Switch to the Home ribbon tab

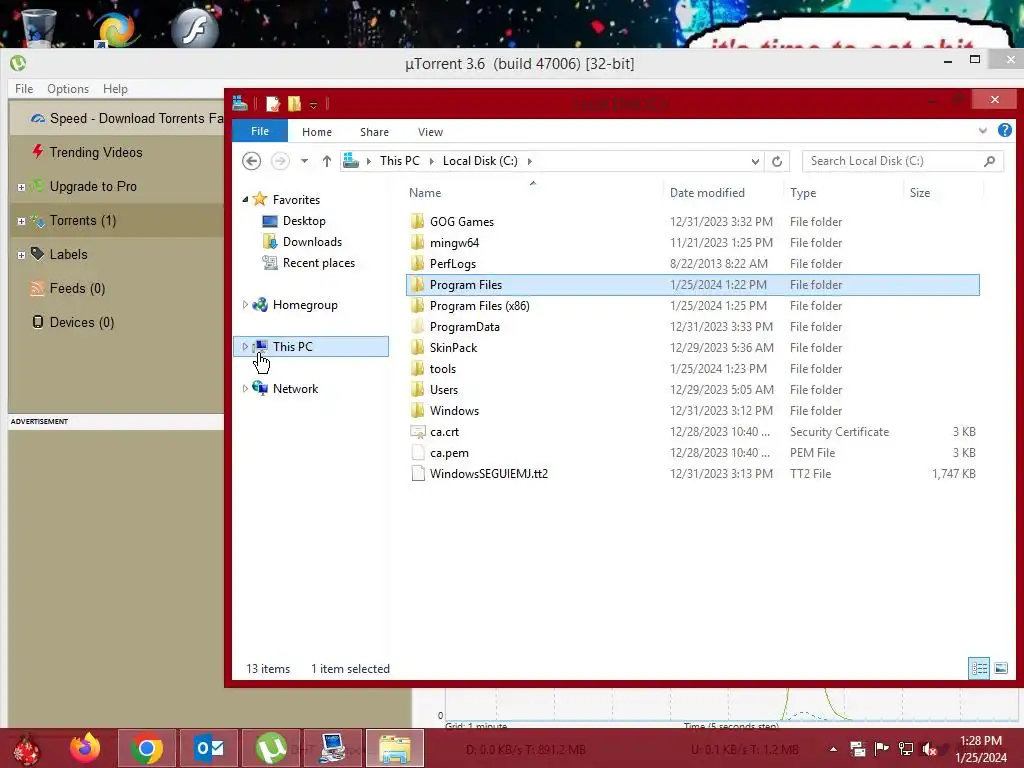(x=317, y=132)
